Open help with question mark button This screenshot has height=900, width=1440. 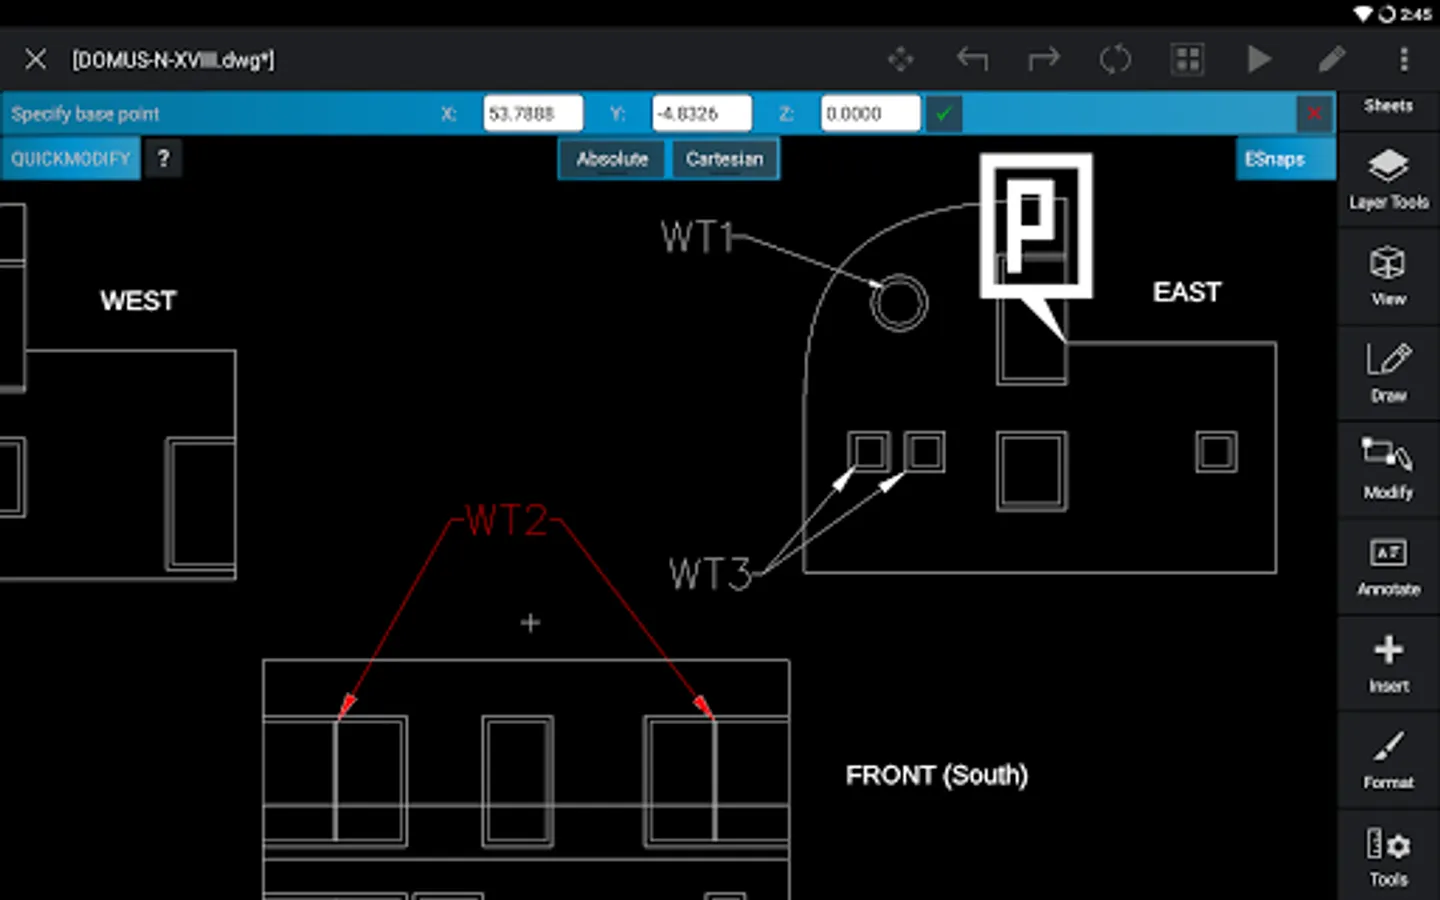click(164, 159)
